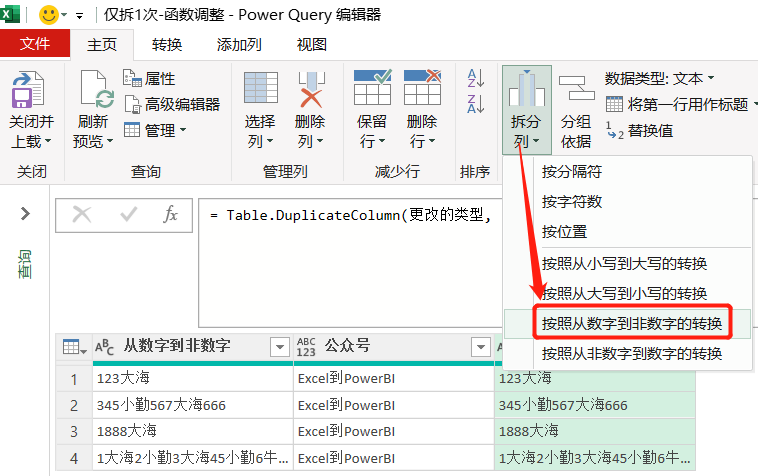Open filter dropdown of 从数字到非数字 column
Image resolution: width=758 pixels, height=476 pixels.
pos(279,346)
